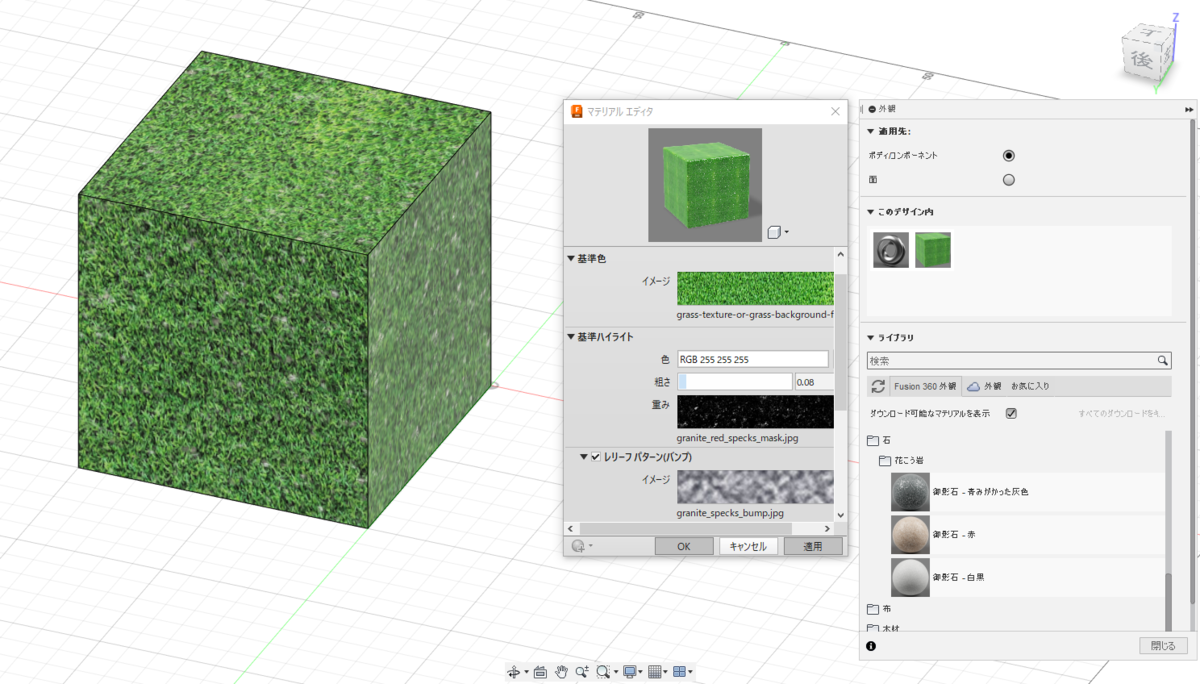This screenshot has height=684, width=1200.
Task: Click the キャンセル button
Action: [x=748, y=546]
